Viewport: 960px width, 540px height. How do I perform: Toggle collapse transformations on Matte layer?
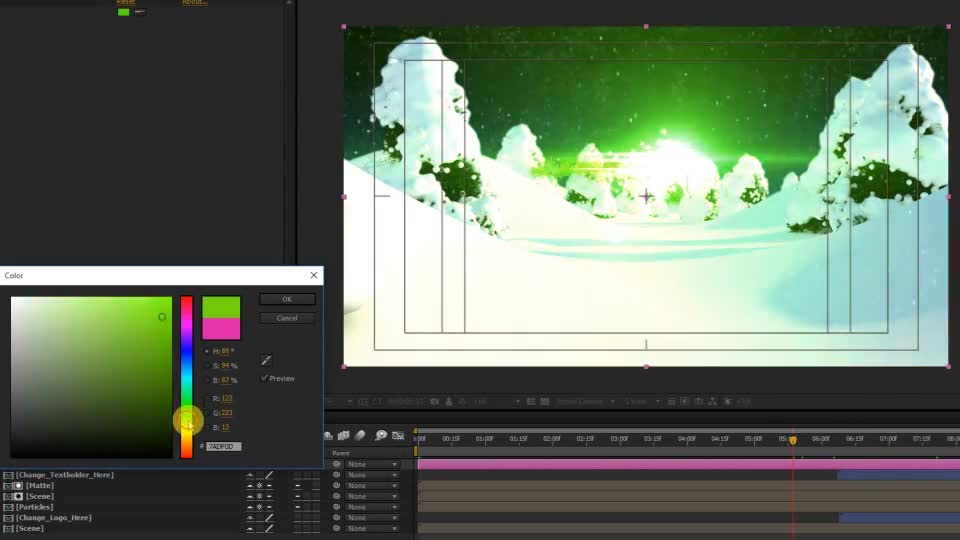click(x=260, y=486)
